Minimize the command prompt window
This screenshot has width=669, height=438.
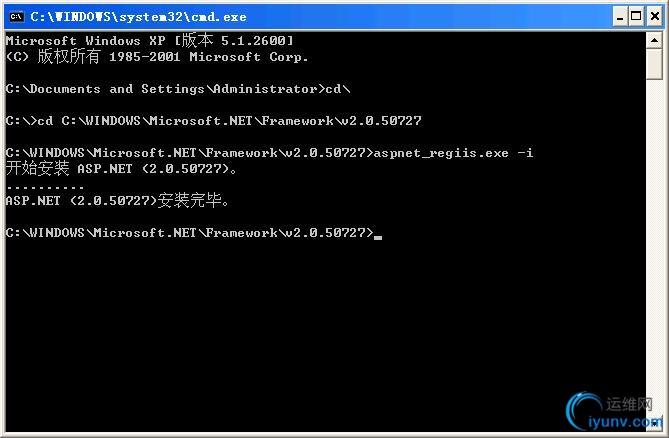pyautogui.click(x=620, y=17)
